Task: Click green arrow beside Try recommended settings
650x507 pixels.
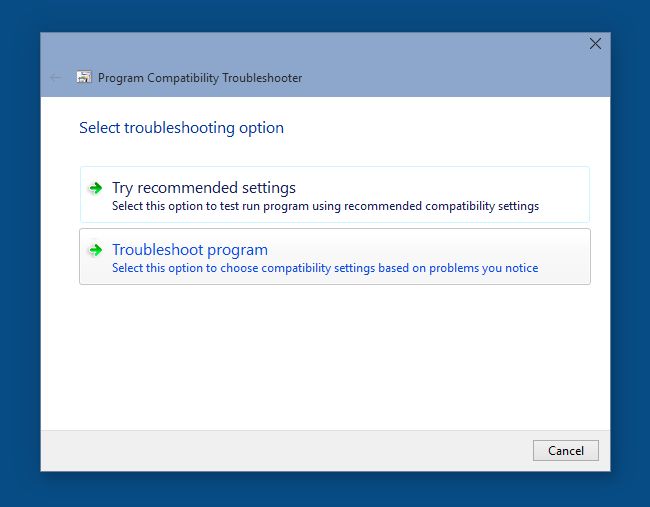Action: coord(96,188)
